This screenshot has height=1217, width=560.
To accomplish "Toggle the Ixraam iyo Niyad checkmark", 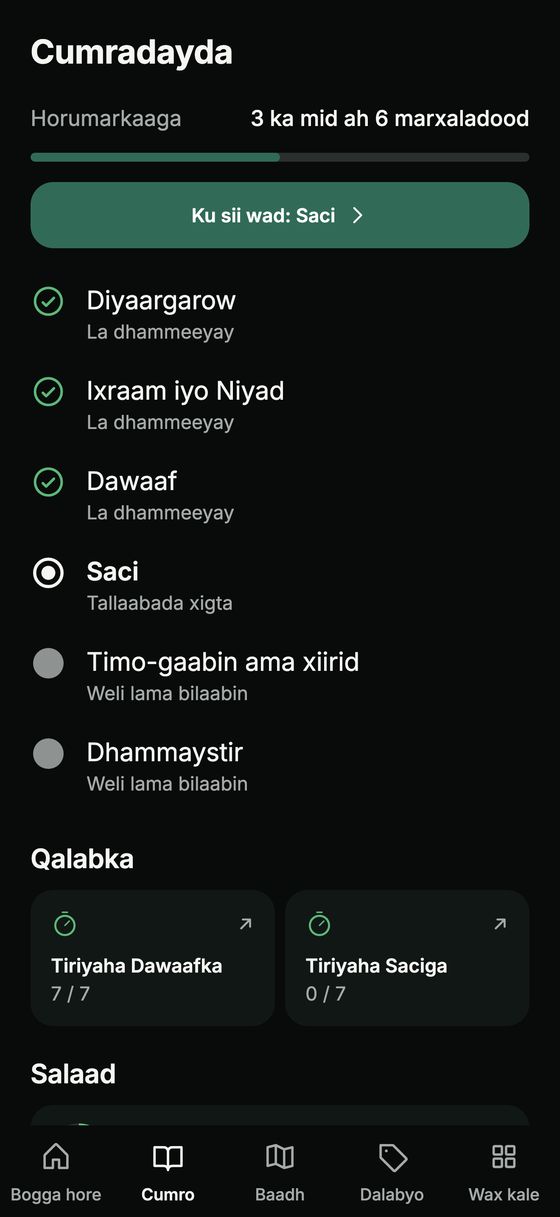I will click(48, 391).
